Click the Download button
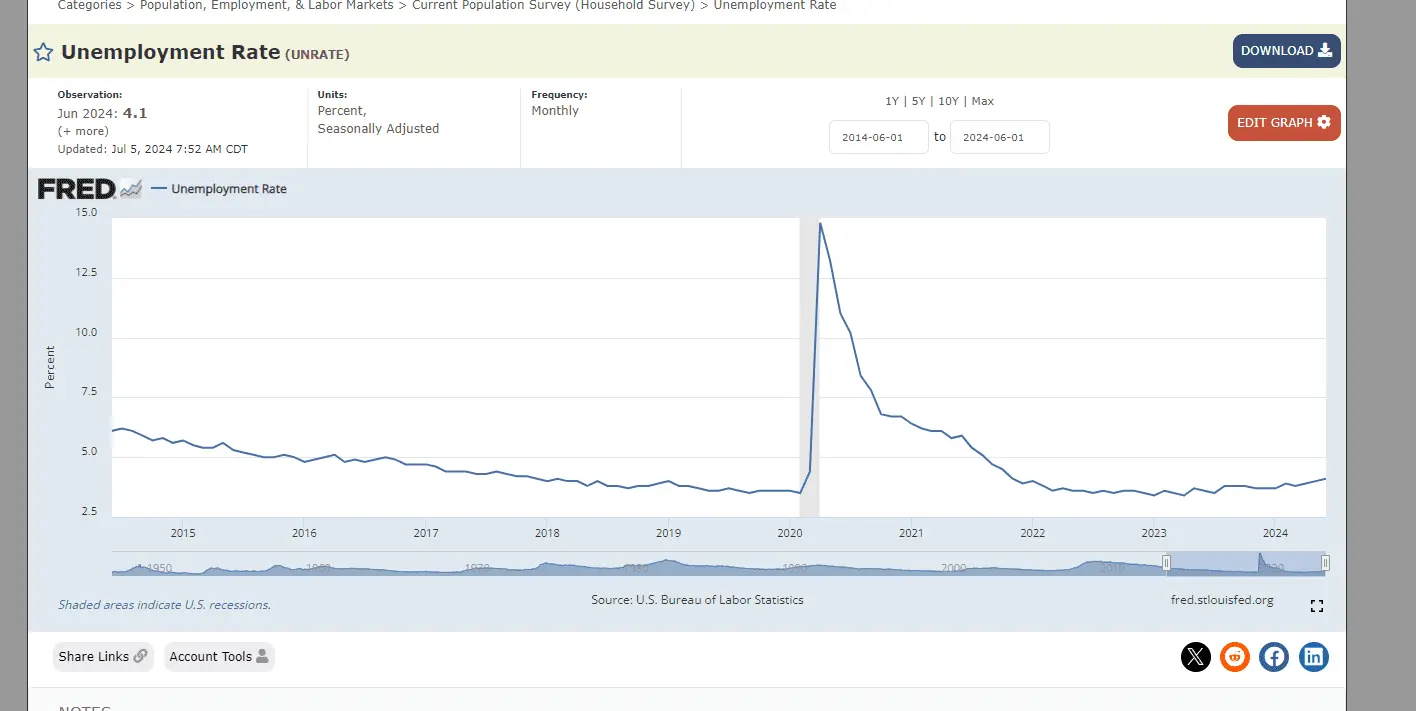The height and width of the screenshot is (711, 1416). pos(1286,51)
